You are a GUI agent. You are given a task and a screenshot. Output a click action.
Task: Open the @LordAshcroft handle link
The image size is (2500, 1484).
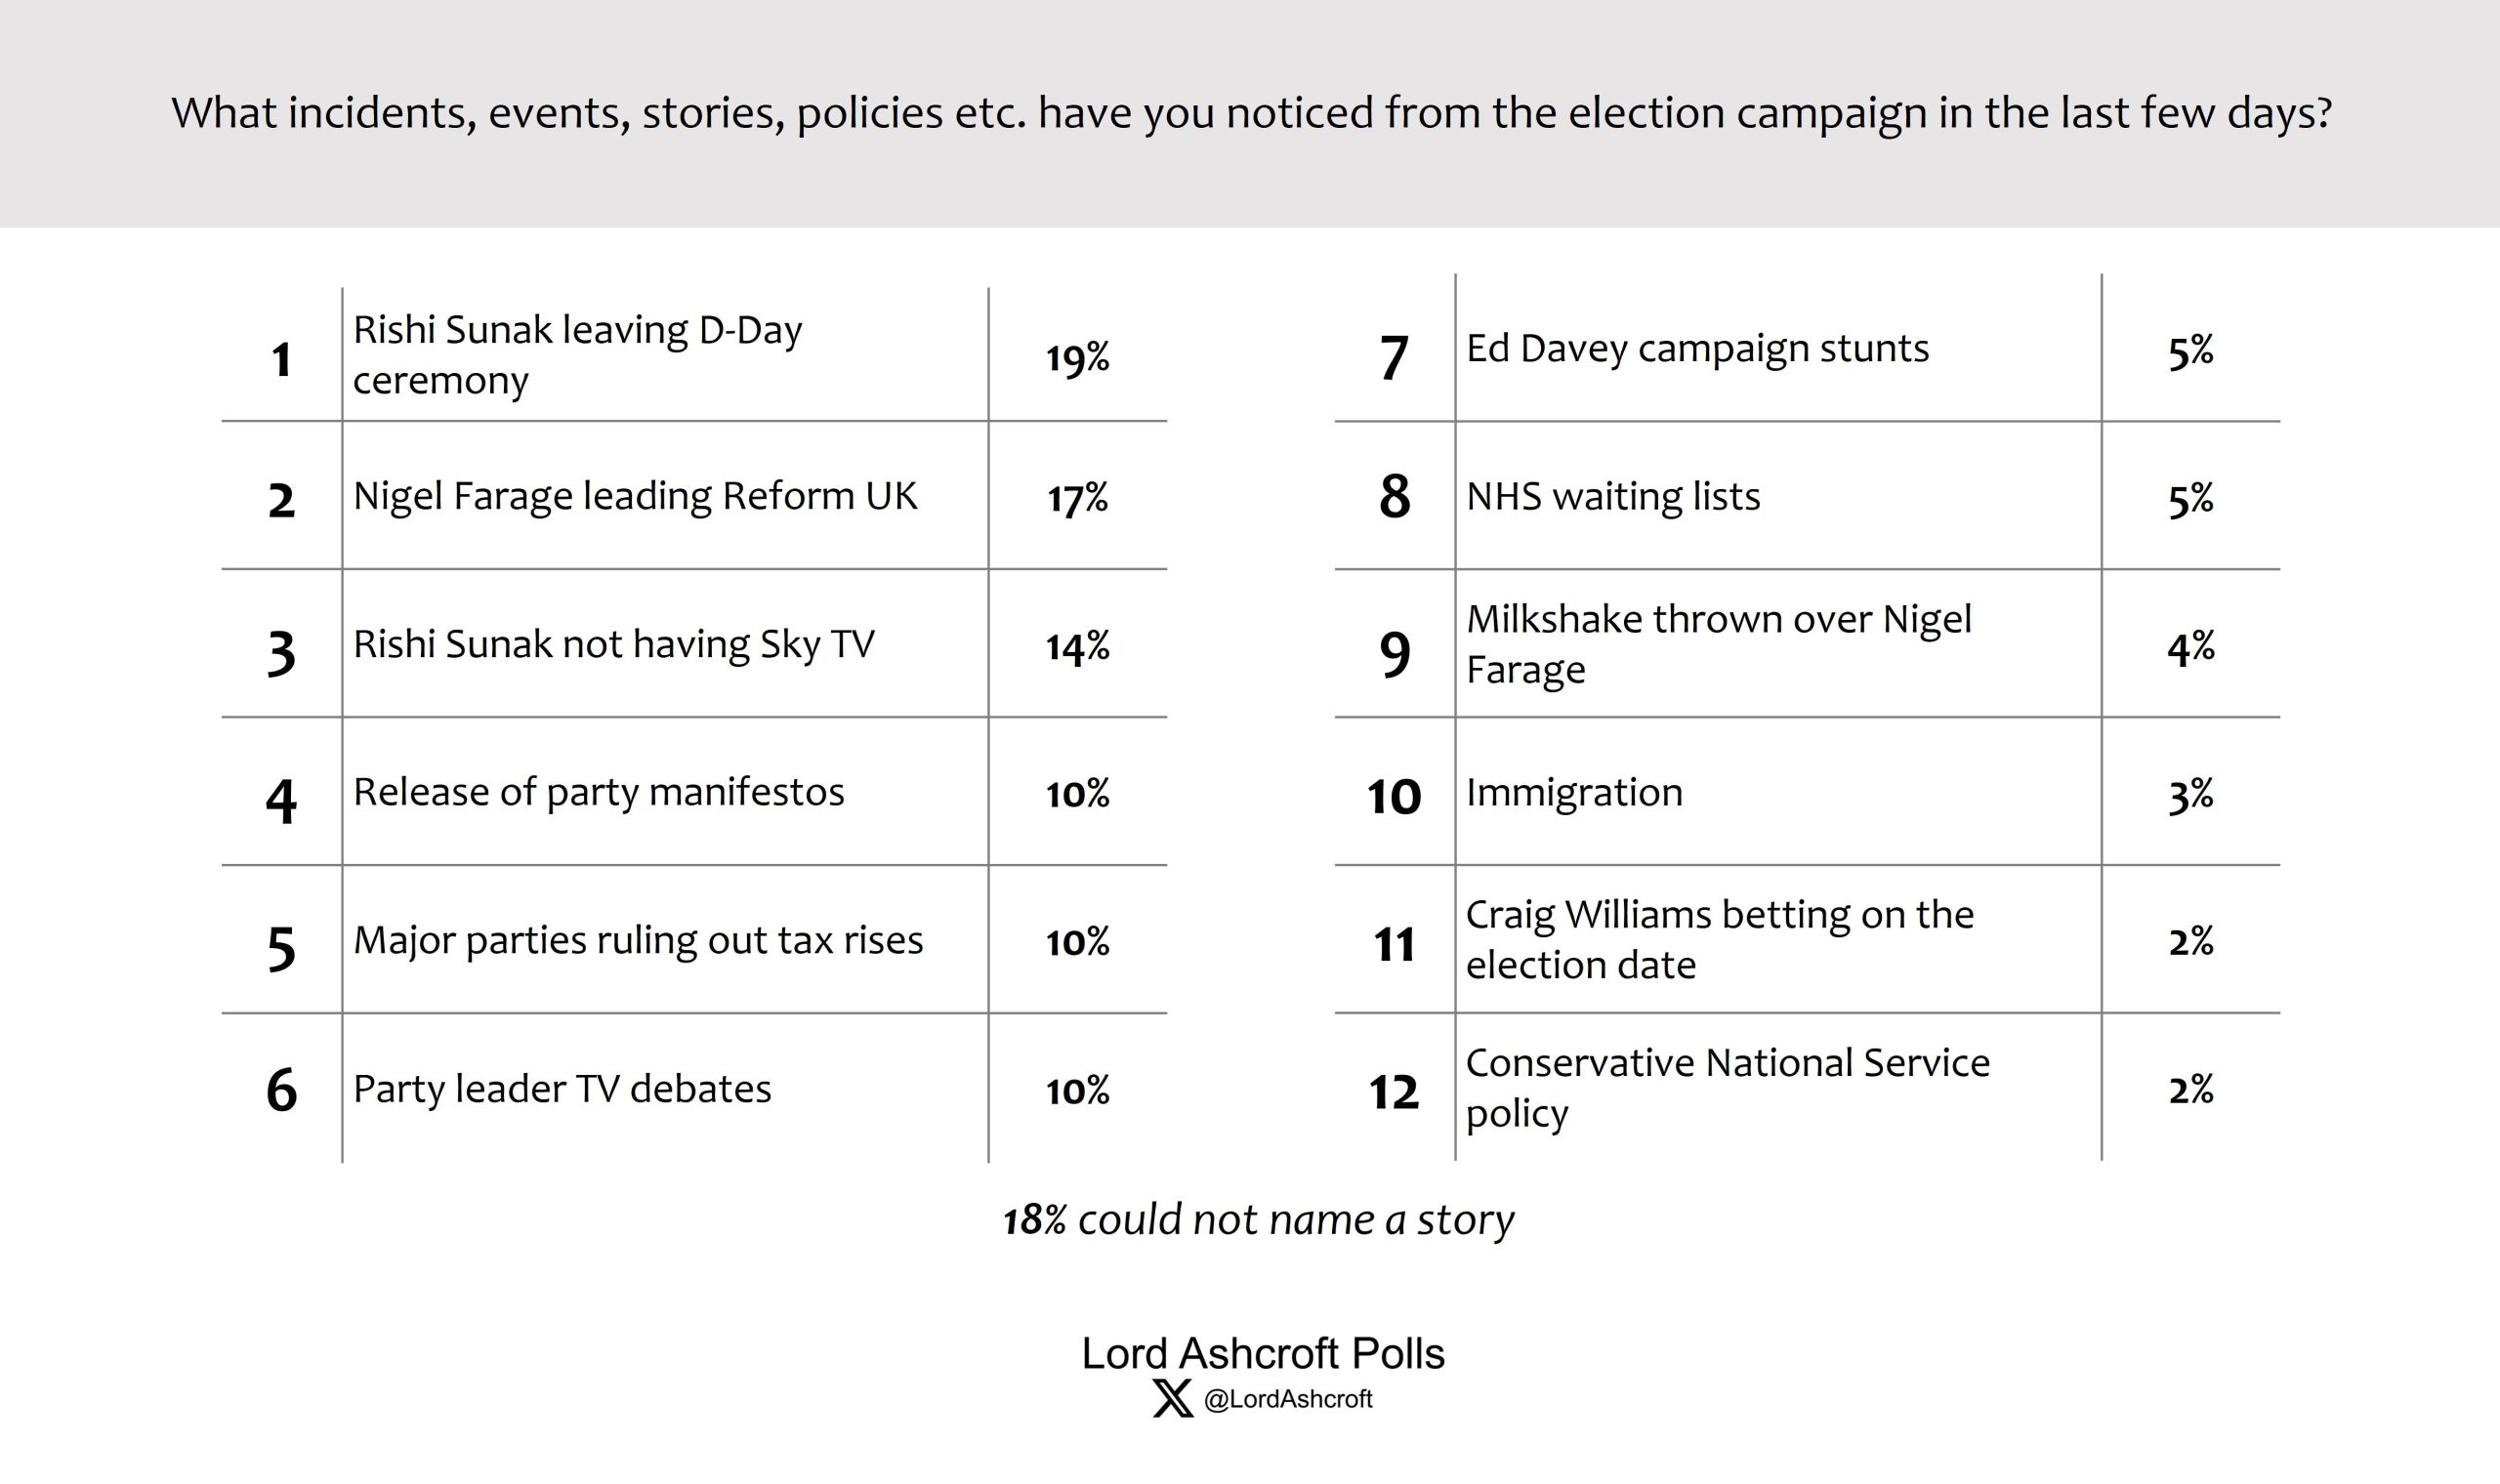click(1288, 1399)
